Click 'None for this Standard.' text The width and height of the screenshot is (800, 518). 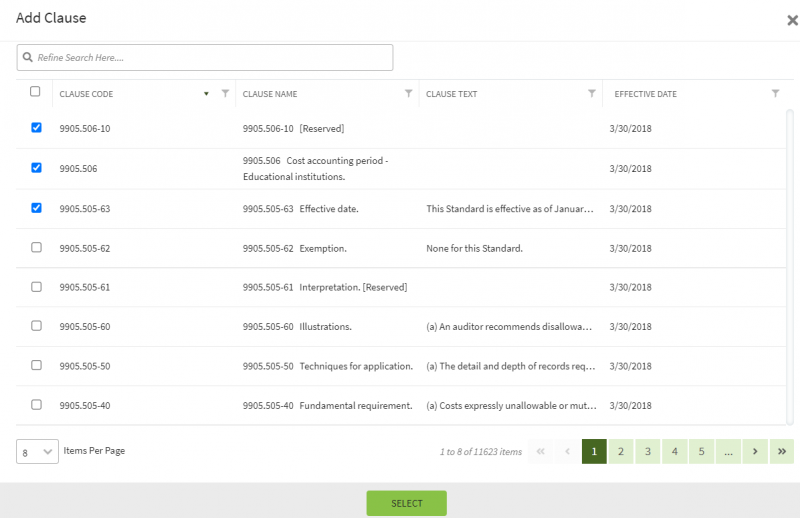click(474, 249)
